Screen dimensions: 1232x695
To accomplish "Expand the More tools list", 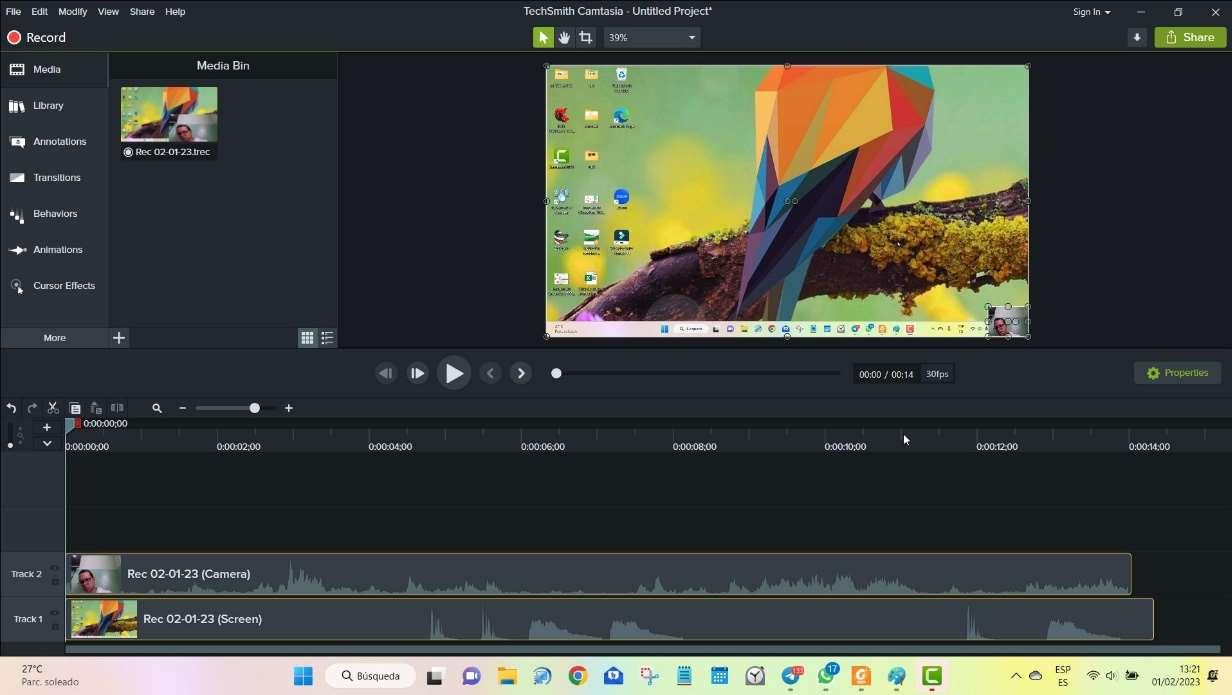I will pyautogui.click(x=54, y=338).
